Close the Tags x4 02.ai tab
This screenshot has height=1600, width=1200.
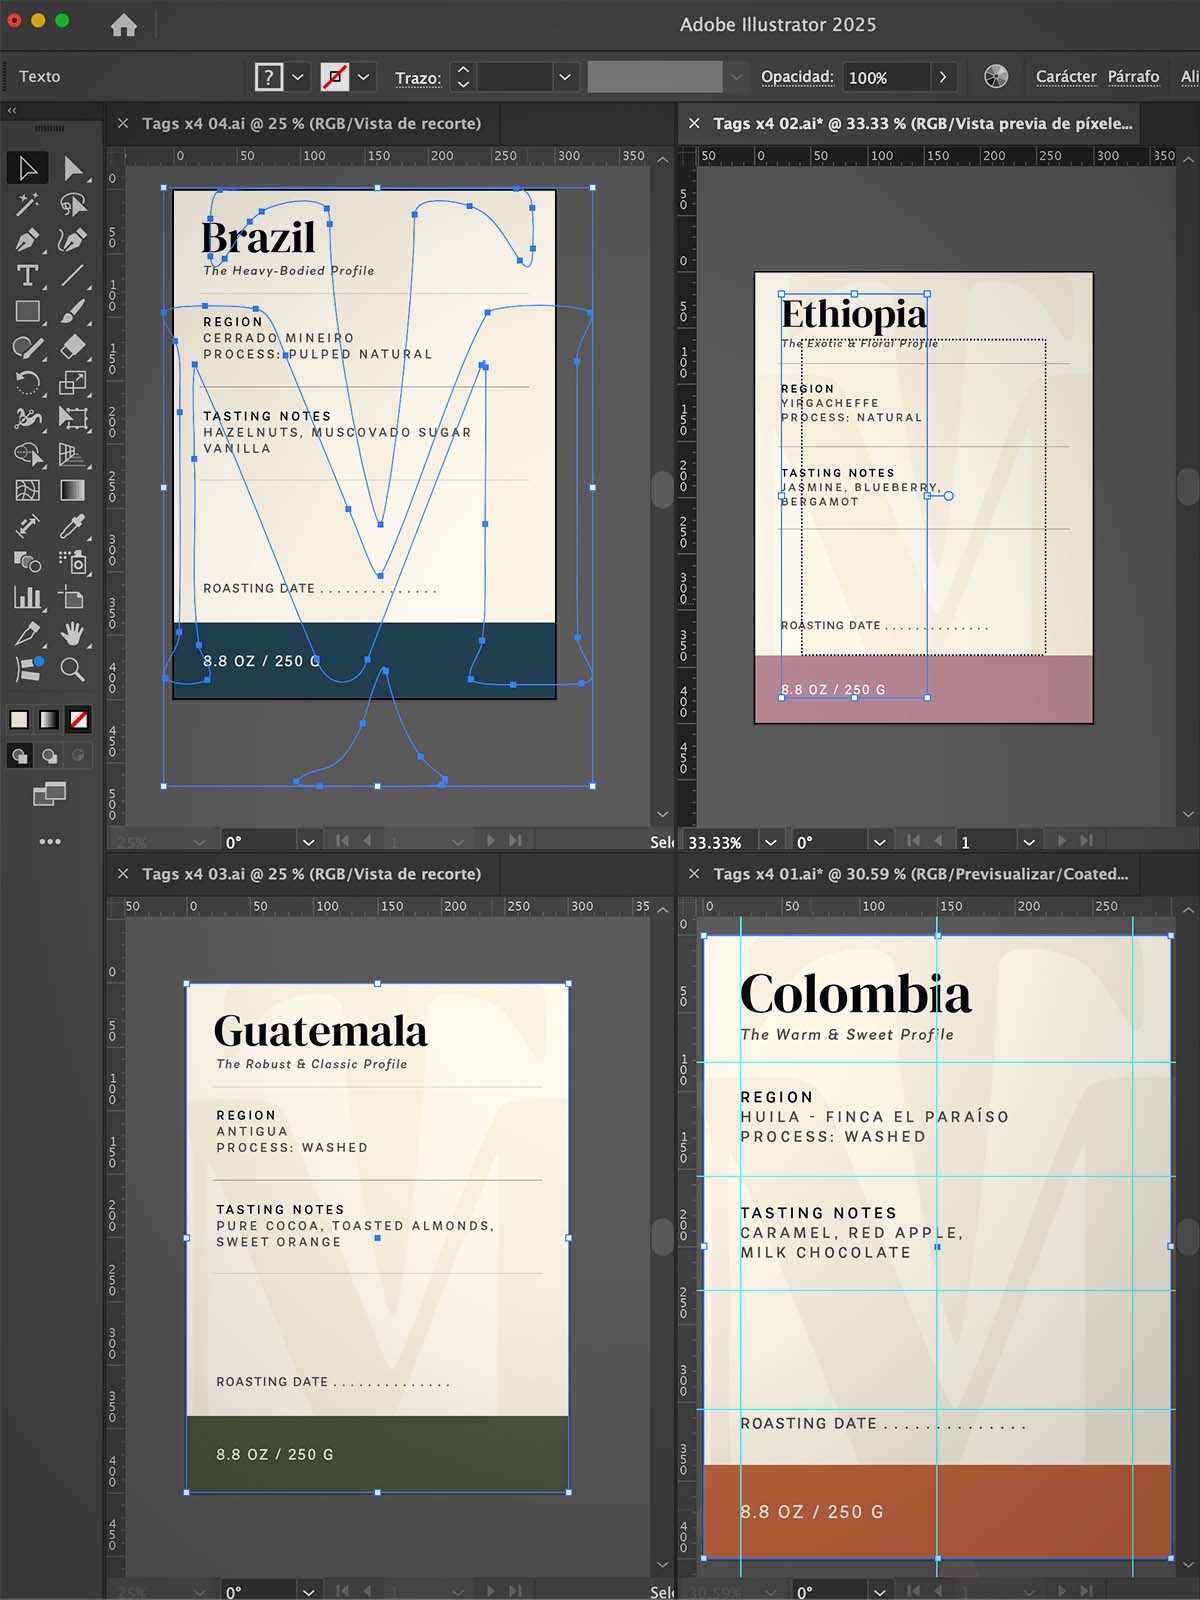(694, 123)
